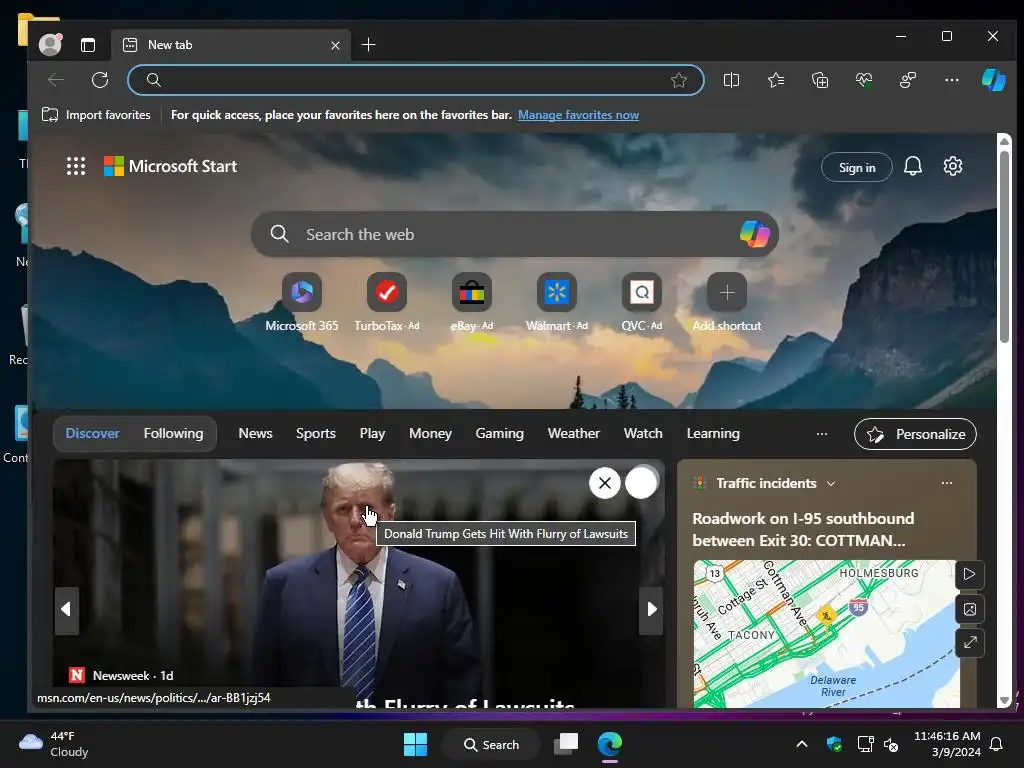Open Browser essentials heart icon

[x=864, y=80]
